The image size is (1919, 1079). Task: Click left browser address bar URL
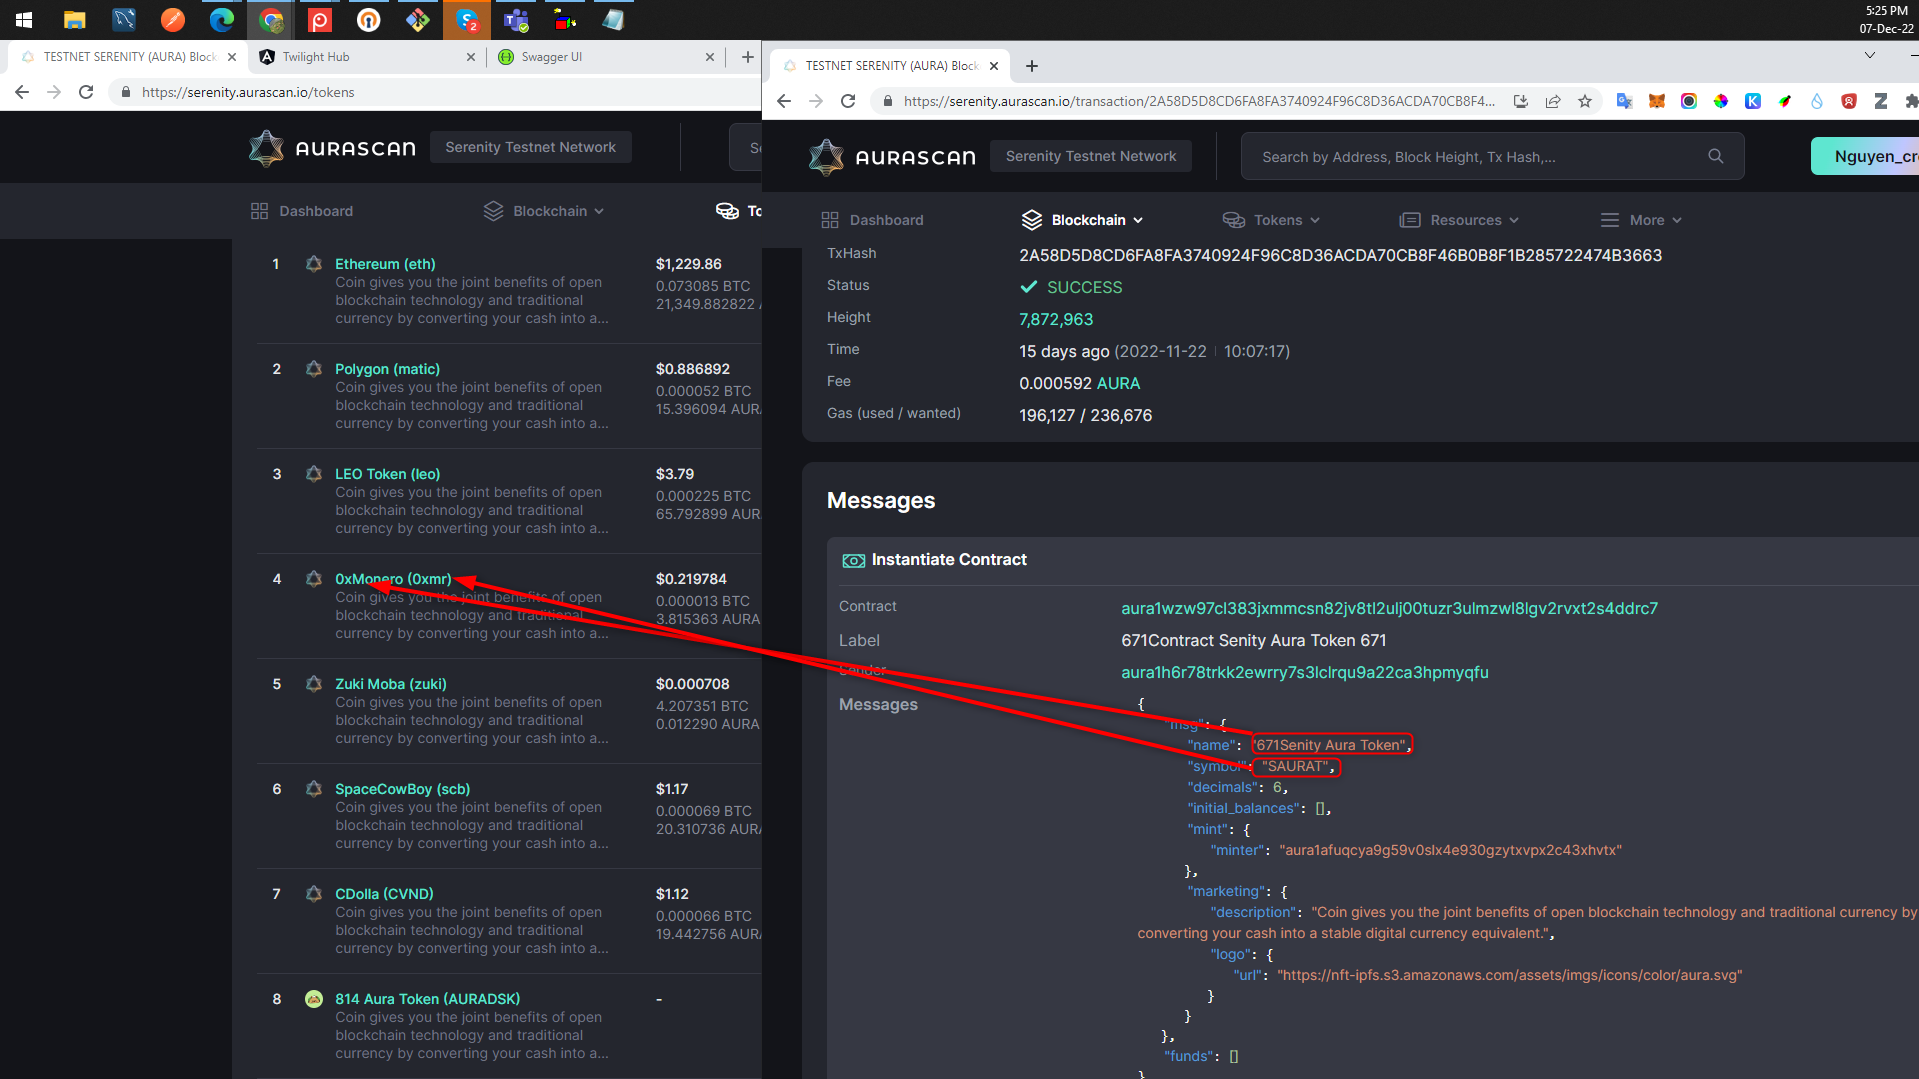click(x=248, y=92)
